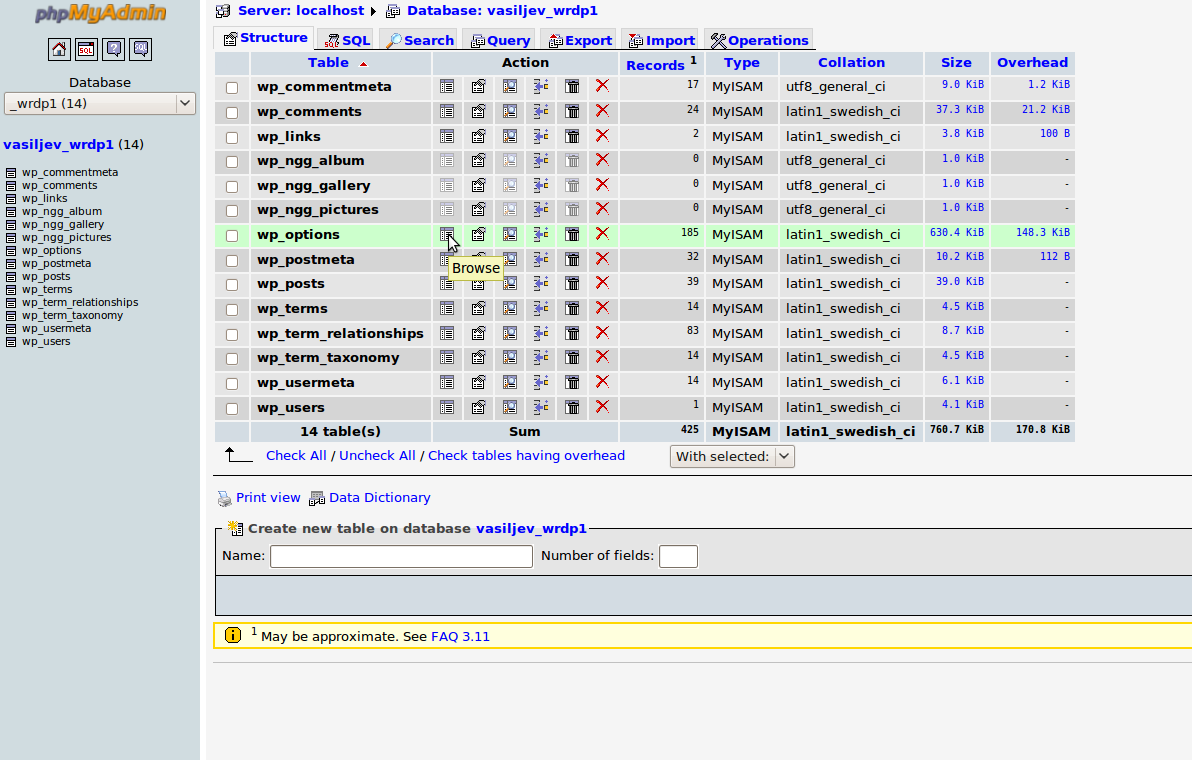Image resolution: width=1192 pixels, height=760 pixels.
Task: Sort by the Size column header
Action: click(956, 62)
